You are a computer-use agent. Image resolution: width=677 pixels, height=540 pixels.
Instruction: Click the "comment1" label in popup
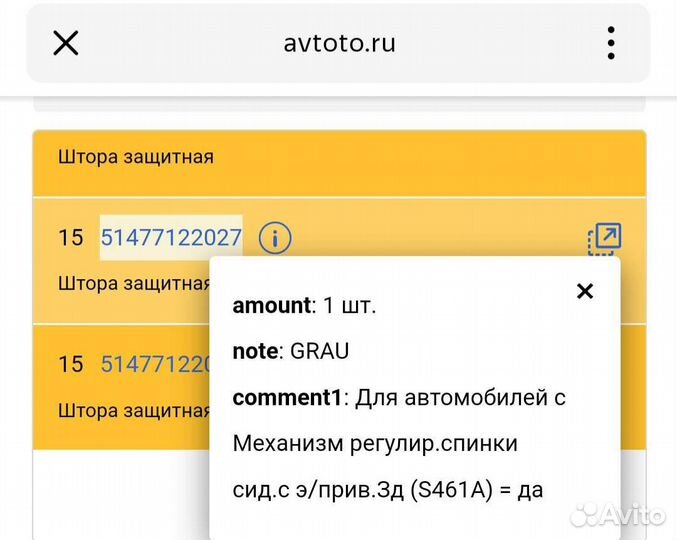point(288,397)
